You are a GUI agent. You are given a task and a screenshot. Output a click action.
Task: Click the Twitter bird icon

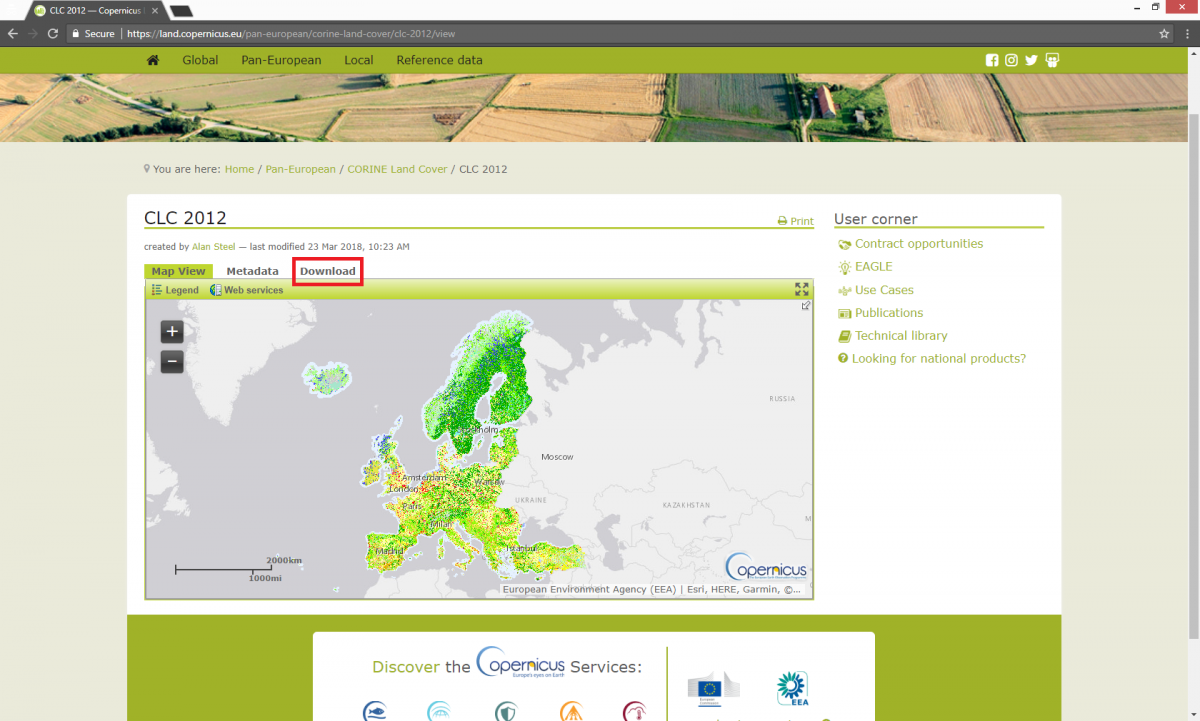tap(1031, 60)
